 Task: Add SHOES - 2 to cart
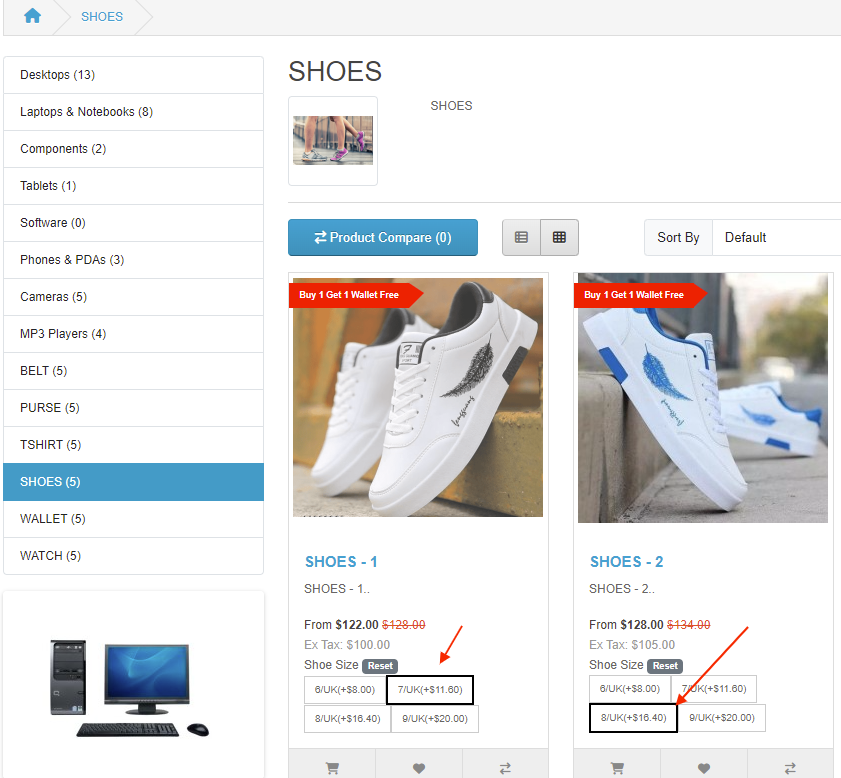click(x=617, y=767)
